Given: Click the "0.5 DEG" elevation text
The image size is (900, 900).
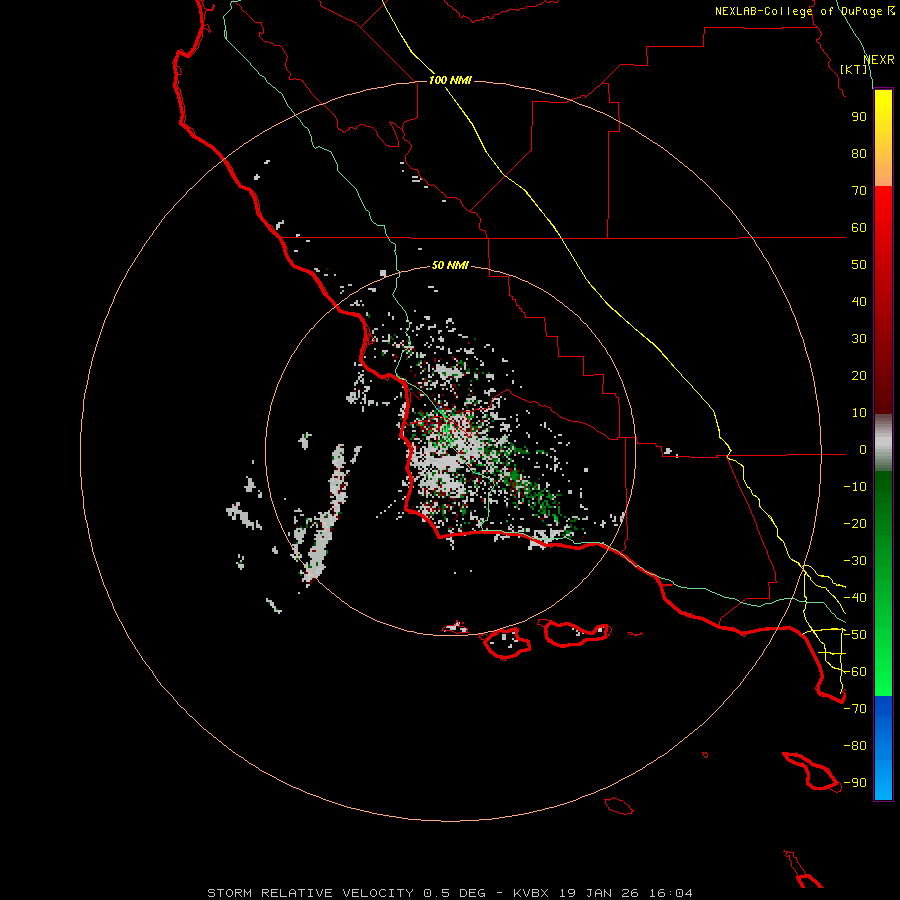Looking at the screenshot, I should pyautogui.click(x=455, y=893).
